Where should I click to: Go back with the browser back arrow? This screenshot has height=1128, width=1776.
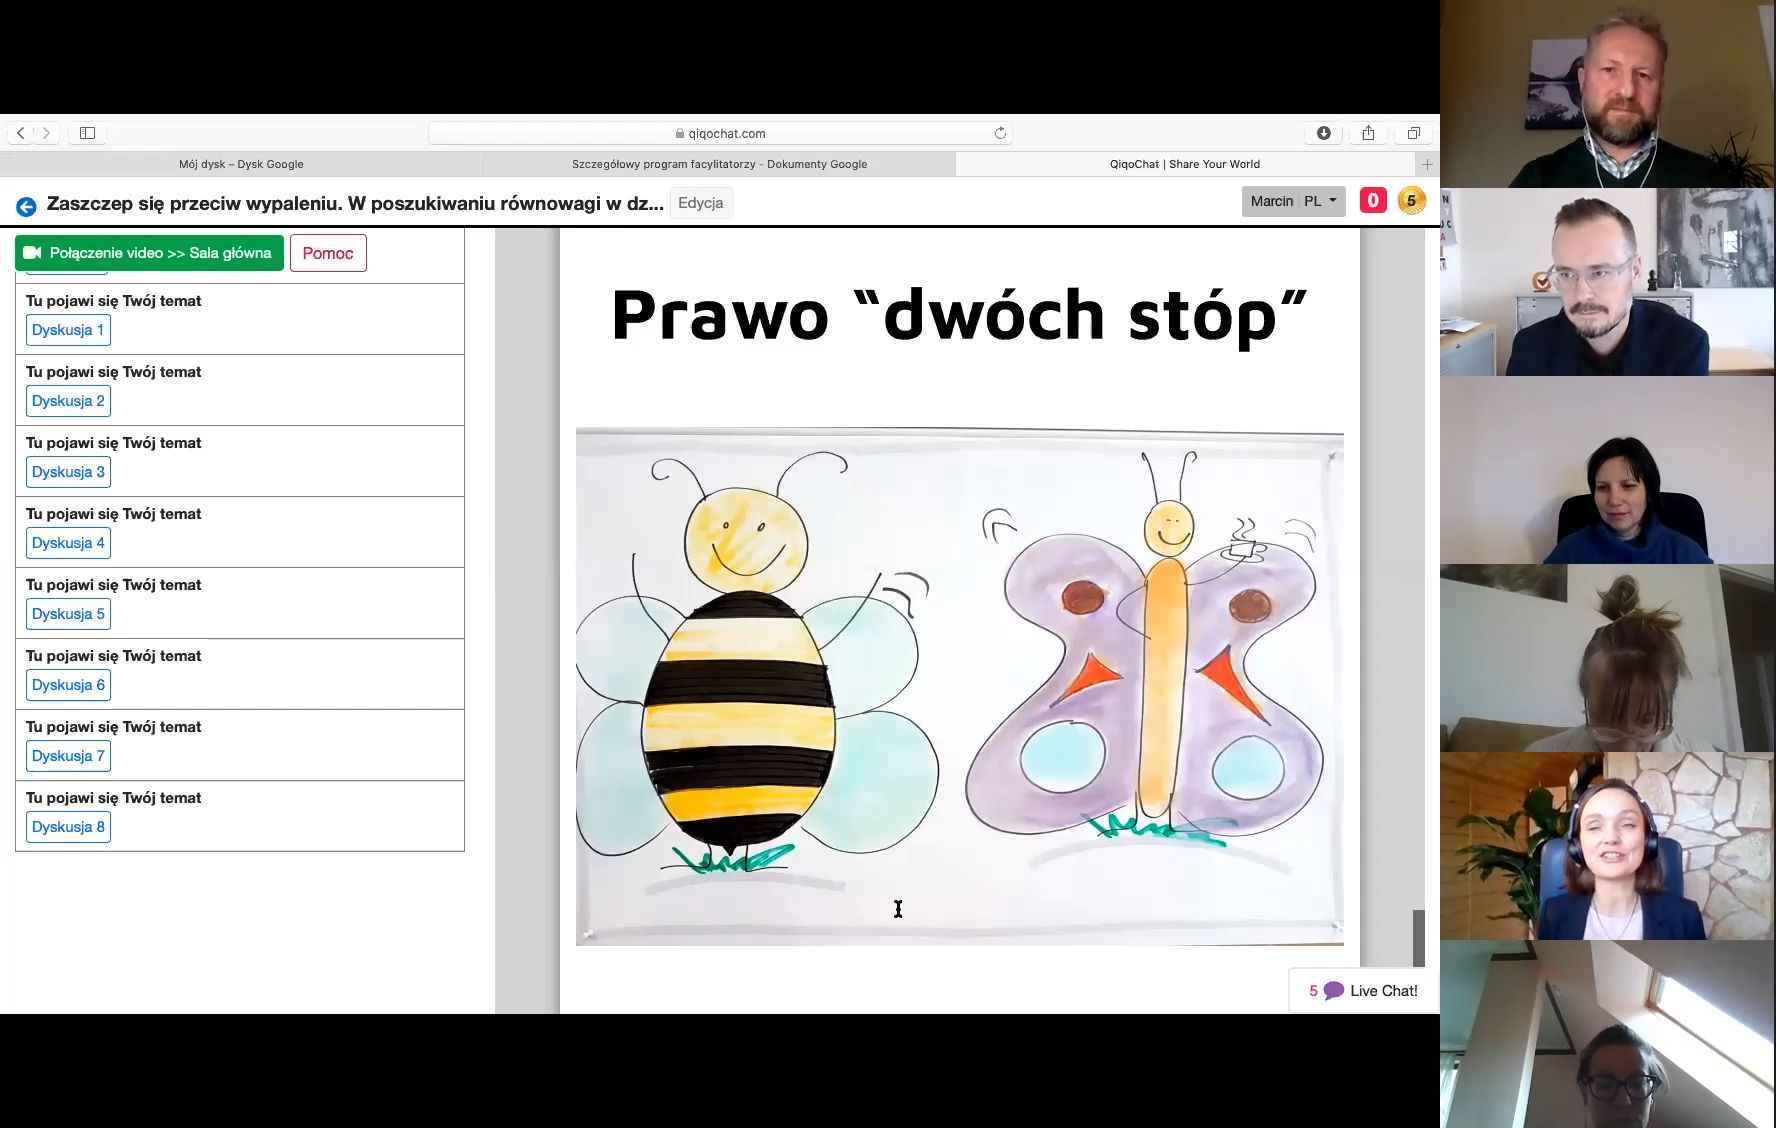[x=21, y=133]
